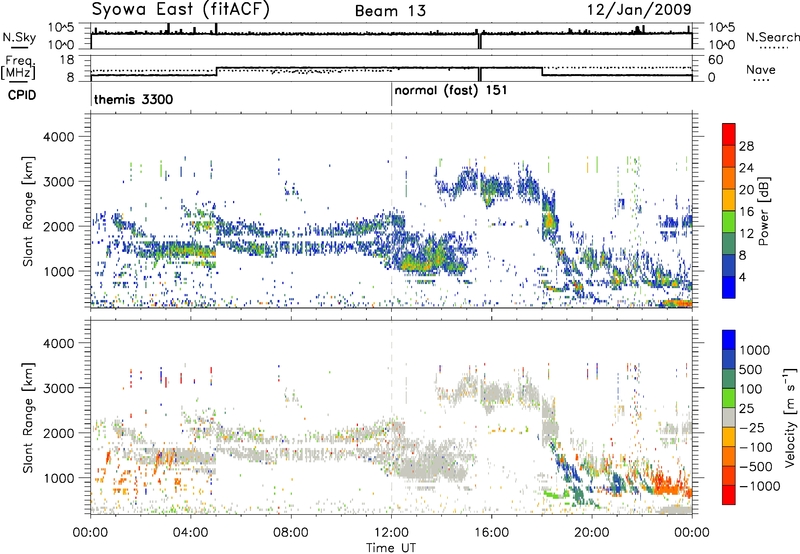Image resolution: width=800 pixels, height=554 pixels.
Task: Click the '18' tick on the frequency axis
Action: coord(67,60)
